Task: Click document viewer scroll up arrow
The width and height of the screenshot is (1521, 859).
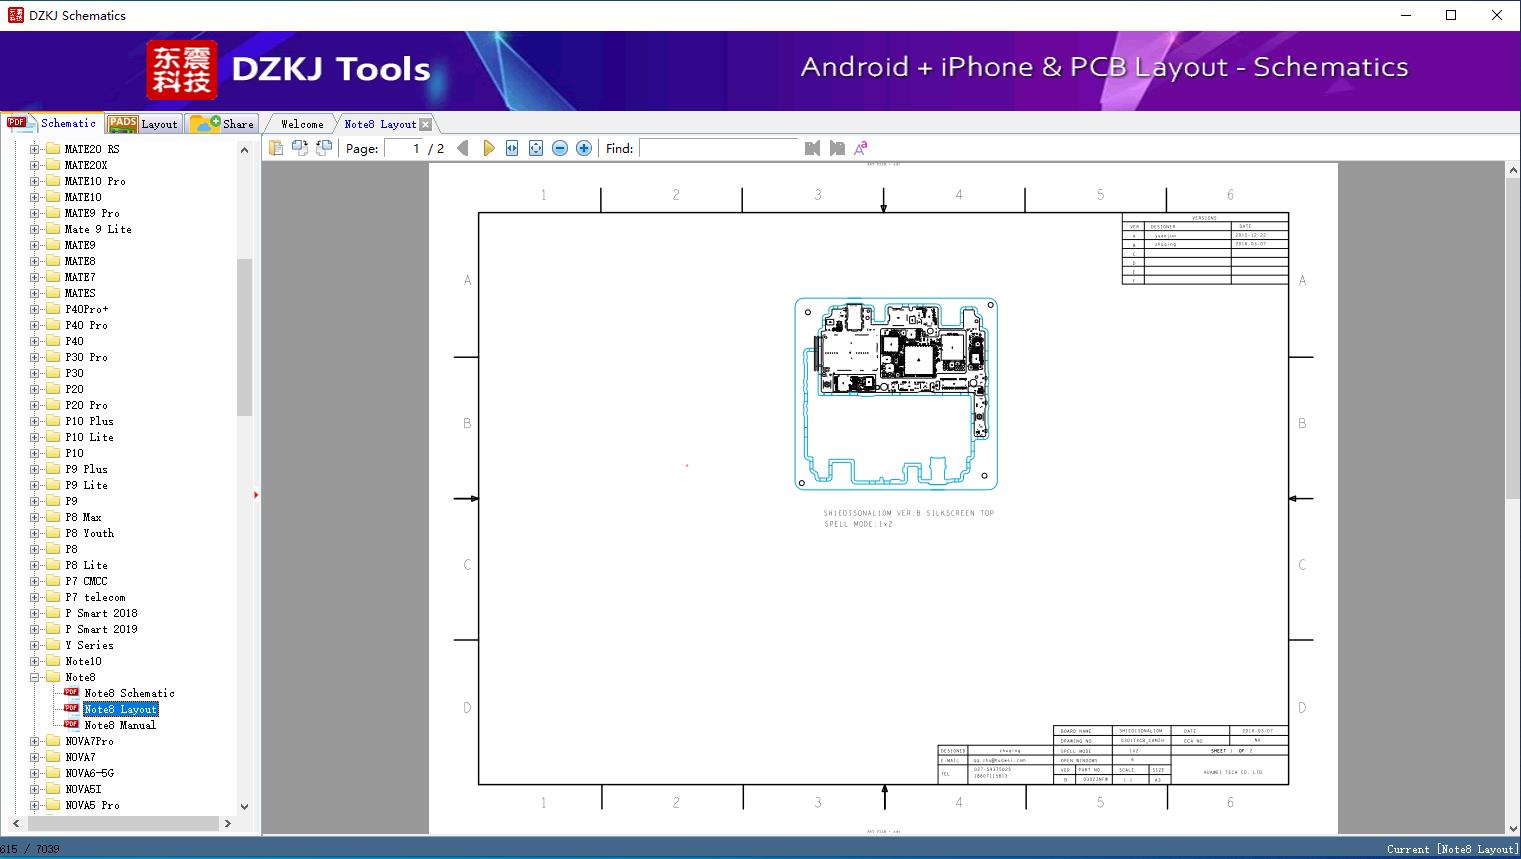Action: 1513,171
